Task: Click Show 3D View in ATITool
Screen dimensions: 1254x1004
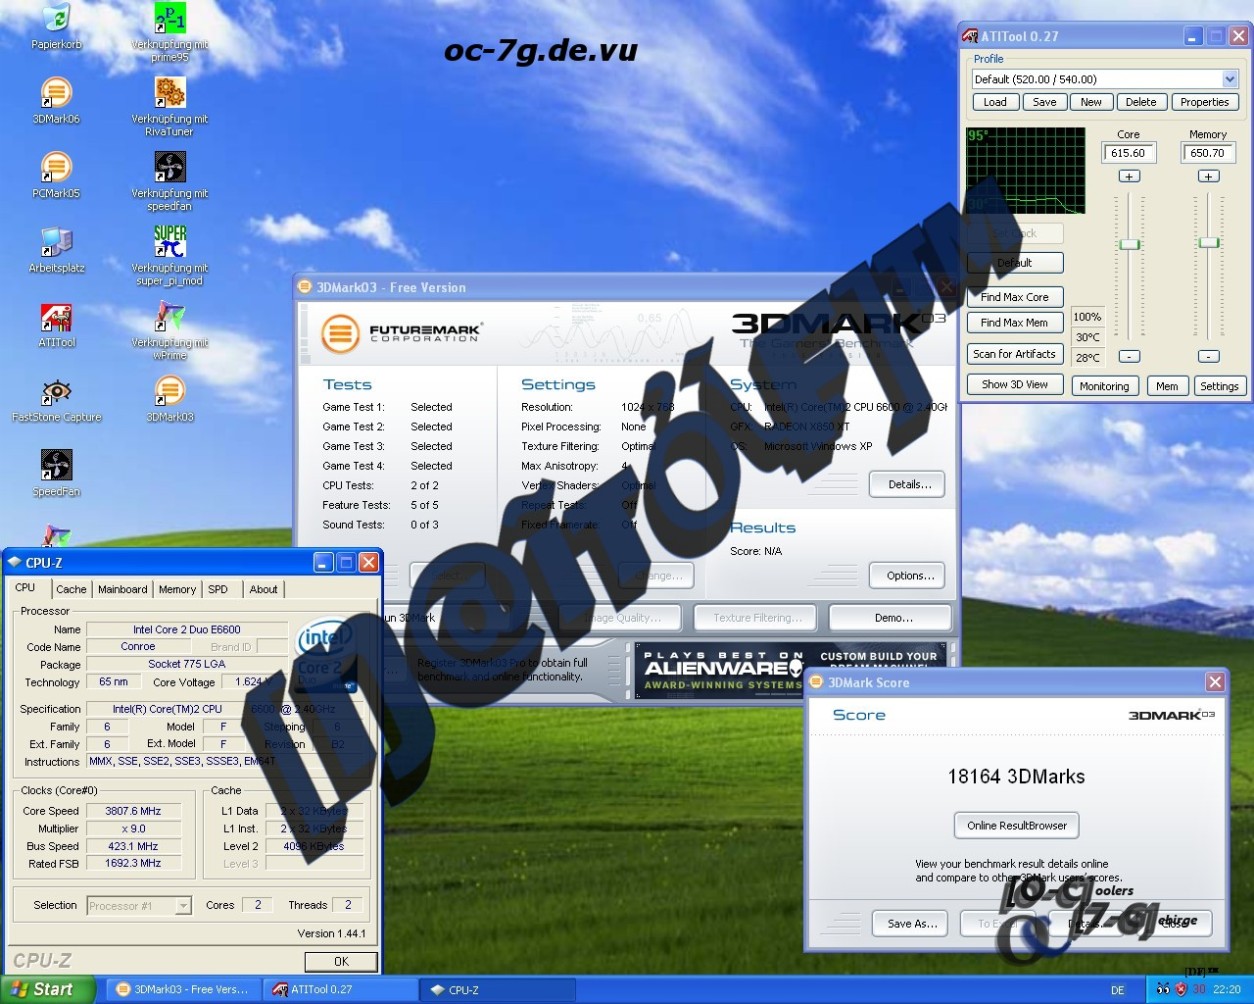Action: 1015,384
